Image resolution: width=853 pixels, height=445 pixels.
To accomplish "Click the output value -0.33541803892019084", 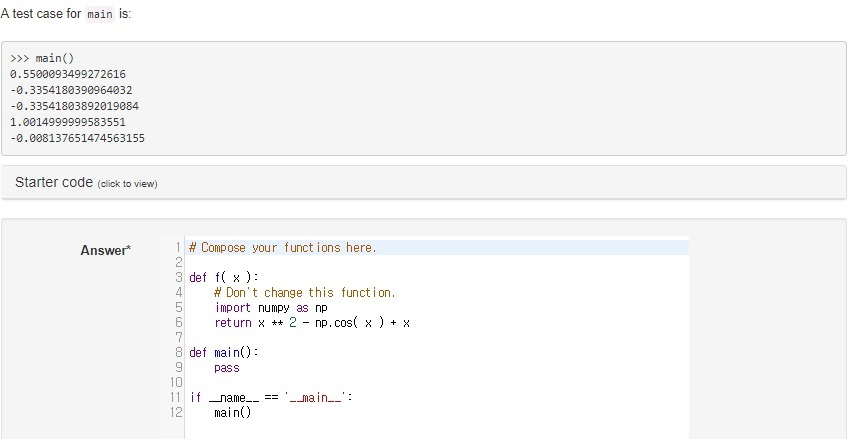I will tap(74, 106).
